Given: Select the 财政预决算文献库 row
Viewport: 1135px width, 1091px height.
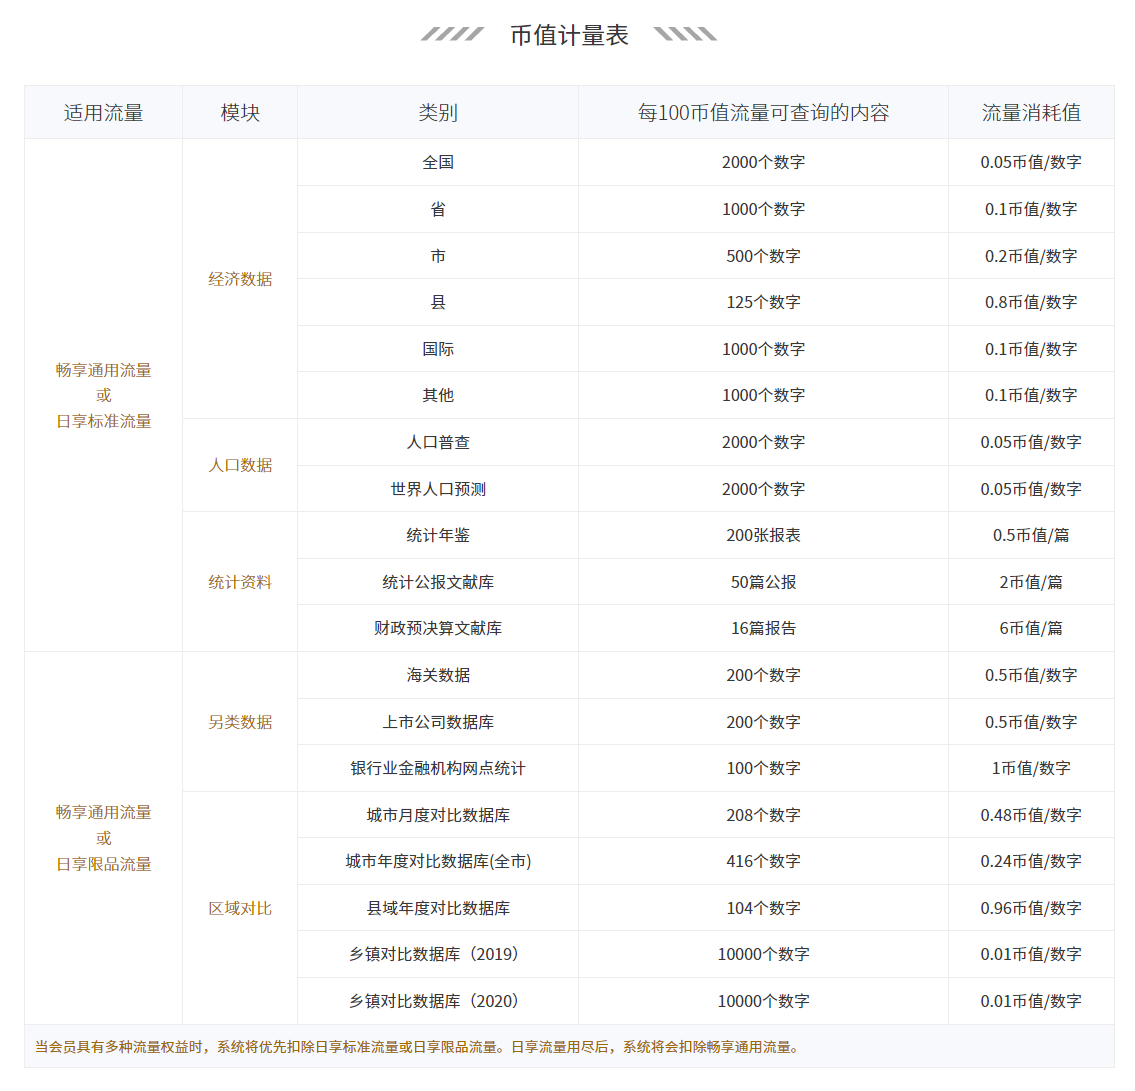Looking at the screenshot, I should pos(438,628).
